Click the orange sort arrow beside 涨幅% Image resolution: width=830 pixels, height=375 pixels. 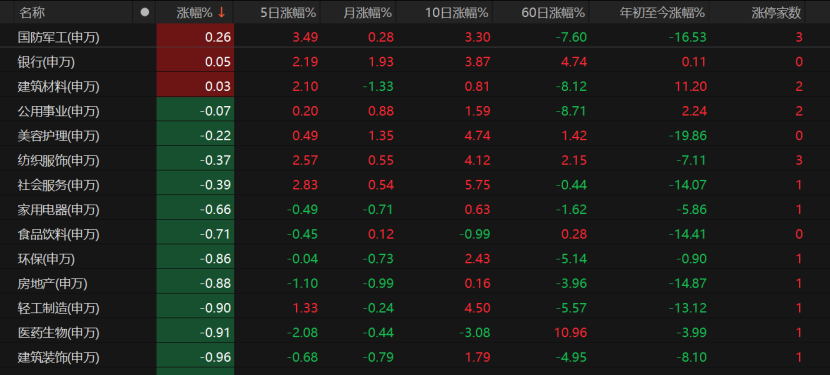click(221, 13)
